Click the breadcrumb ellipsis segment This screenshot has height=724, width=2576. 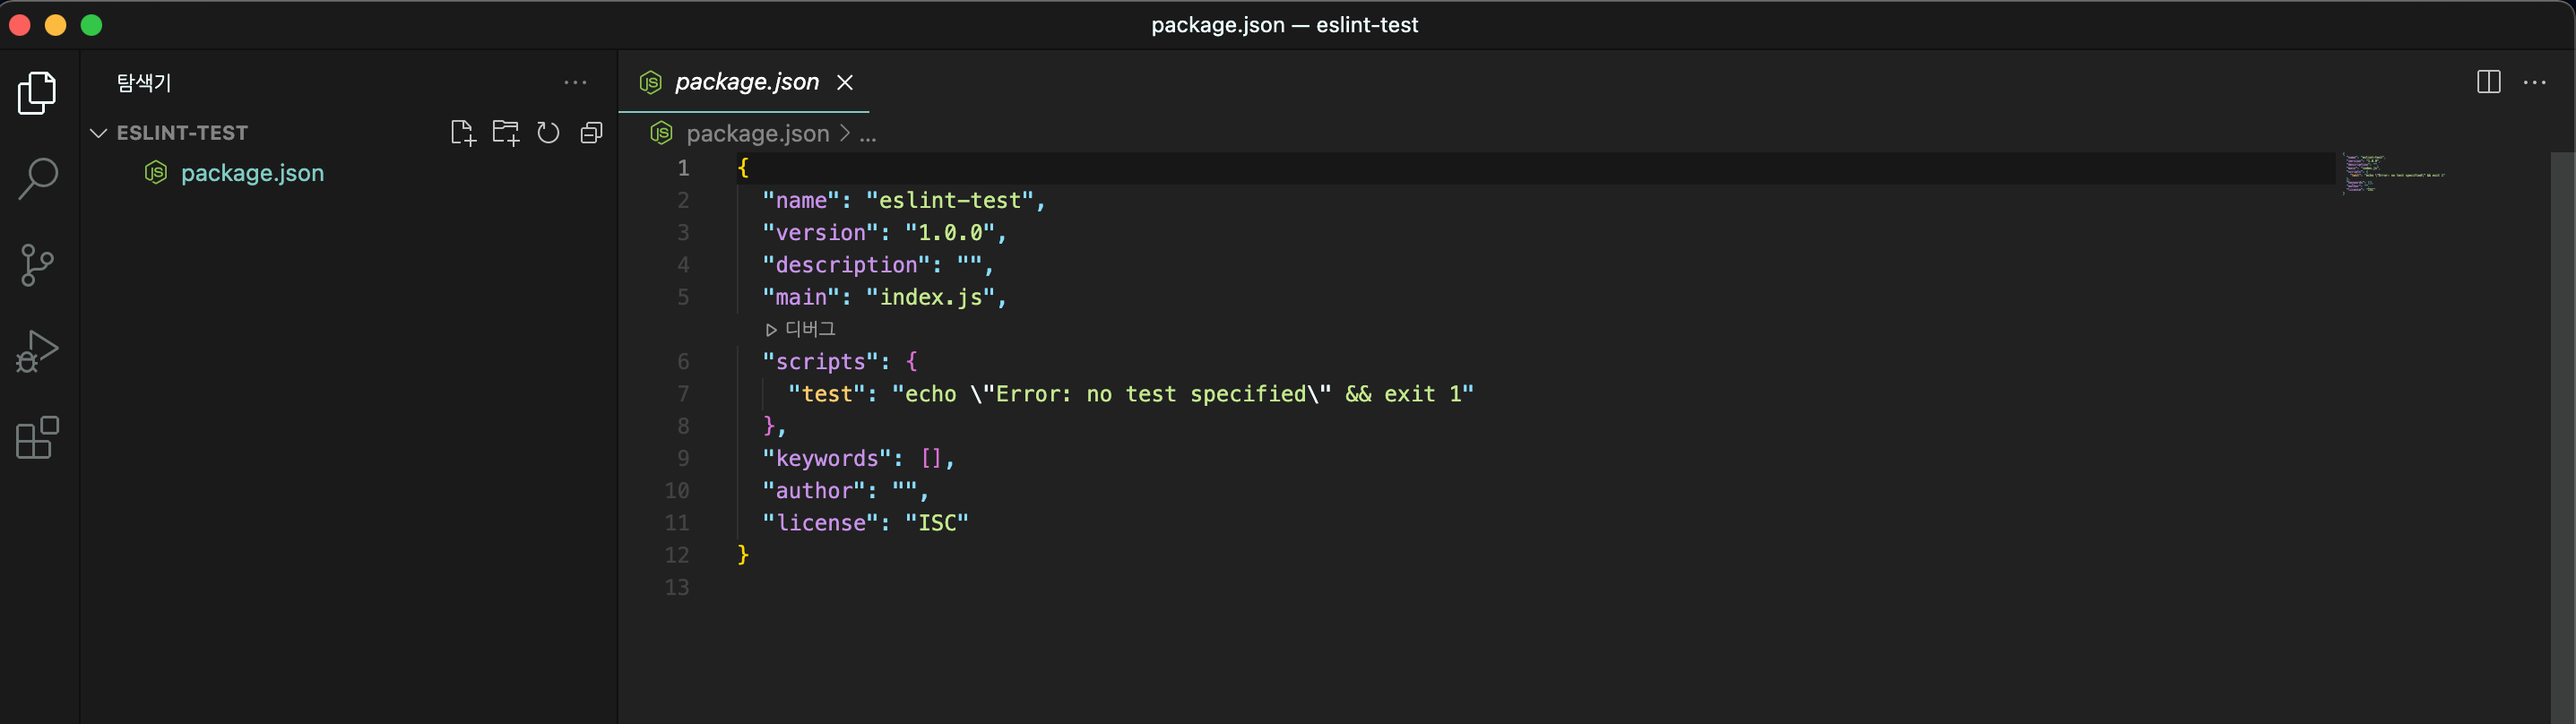click(868, 134)
